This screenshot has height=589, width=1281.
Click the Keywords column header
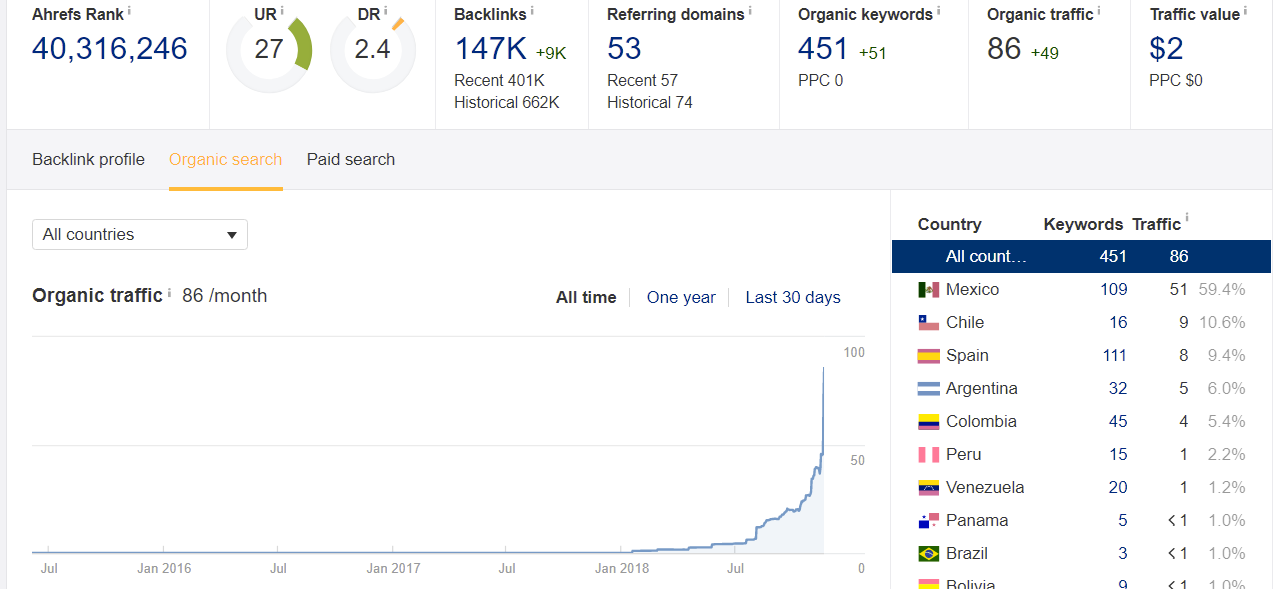tap(1083, 224)
